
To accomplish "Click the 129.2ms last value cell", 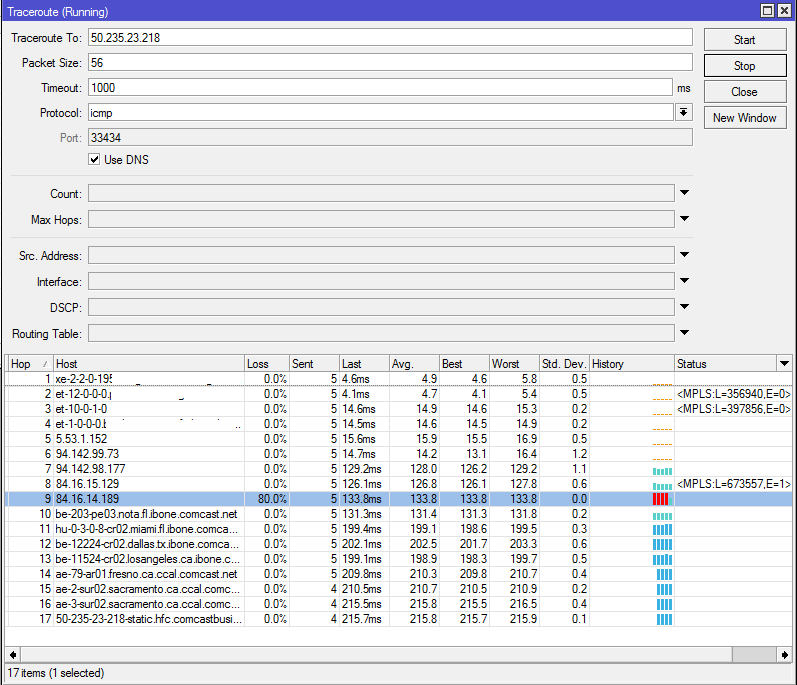I will [364, 469].
